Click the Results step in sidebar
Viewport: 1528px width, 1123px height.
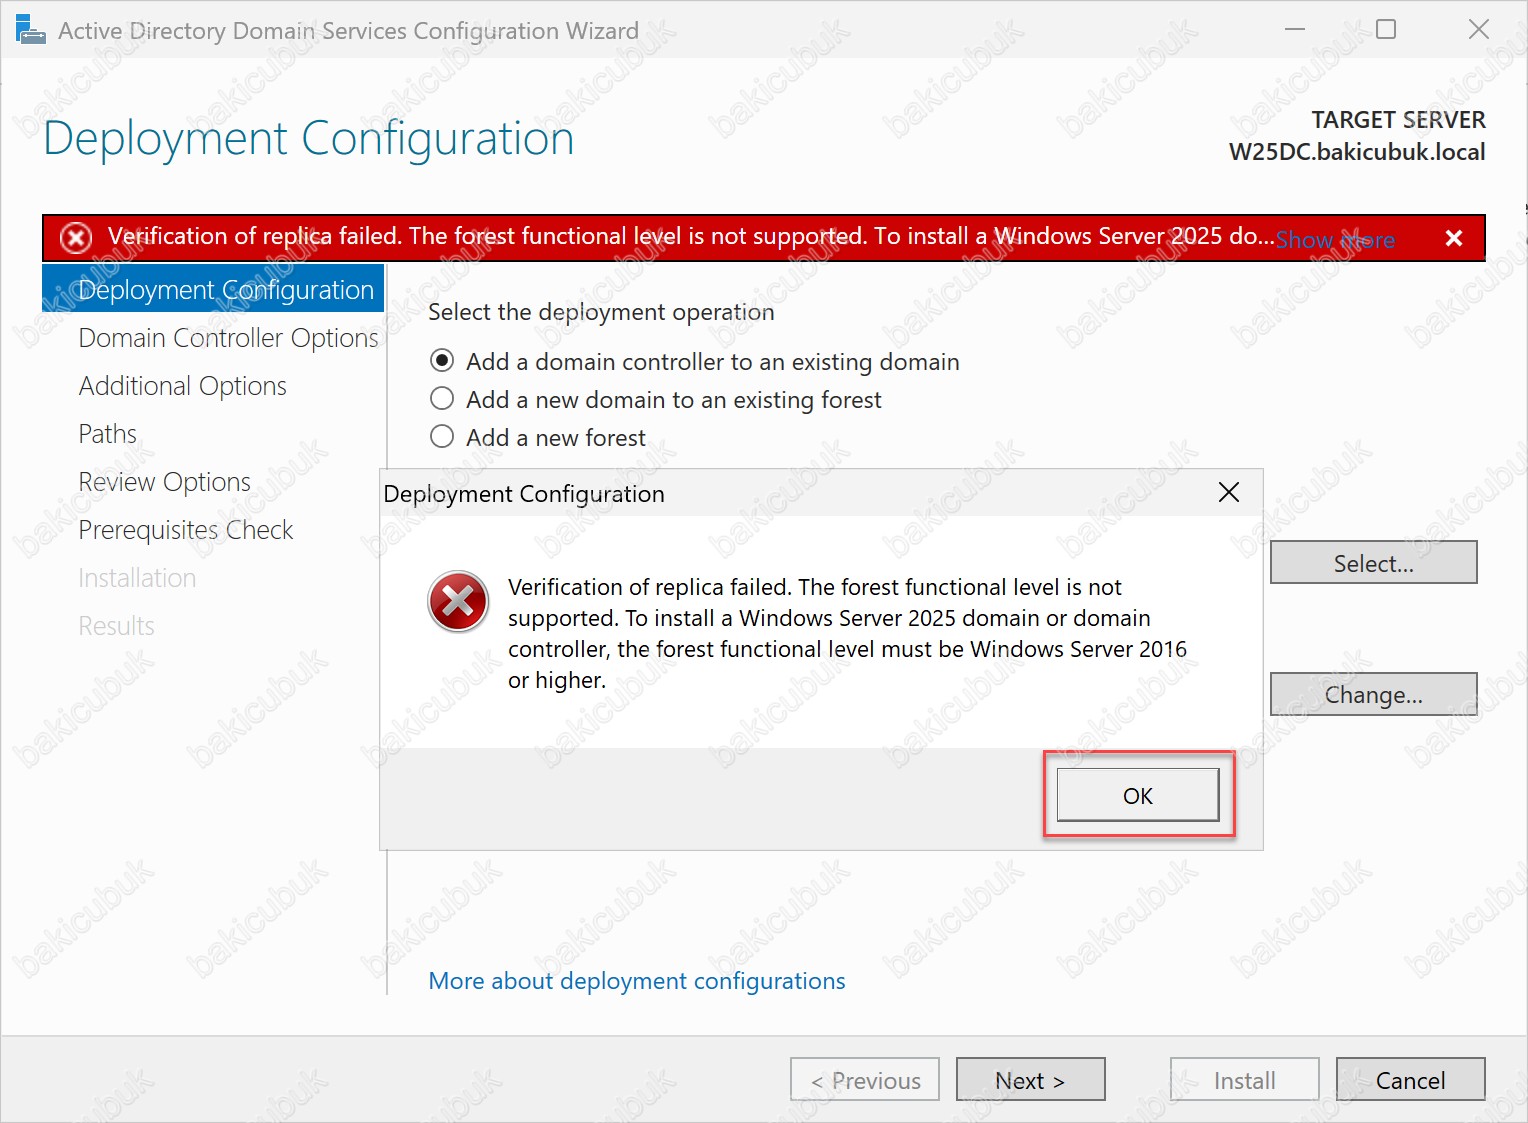coord(117,626)
